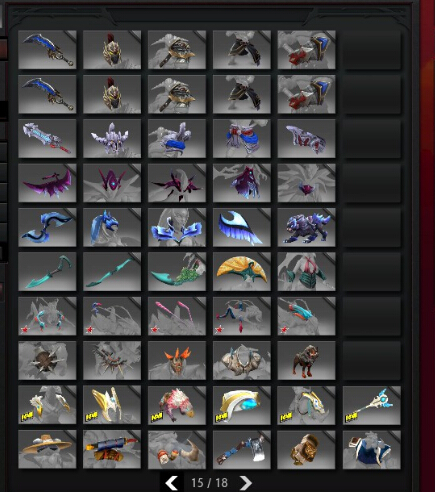Select the pink furry creature item

177,405
